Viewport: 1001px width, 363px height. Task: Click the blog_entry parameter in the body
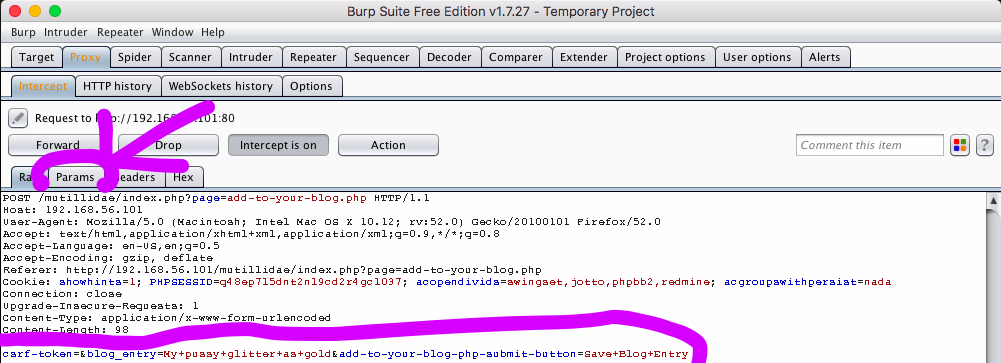point(122,354)
